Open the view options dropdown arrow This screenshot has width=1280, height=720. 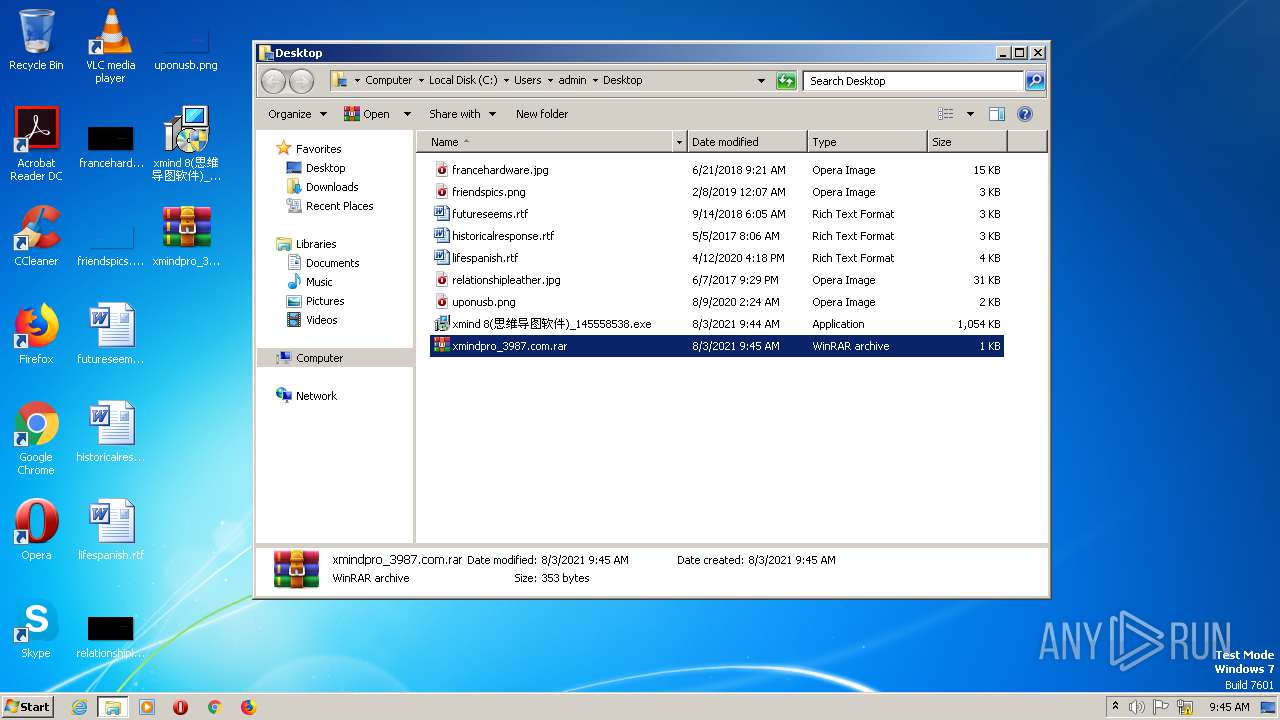(x=970, y=114)
